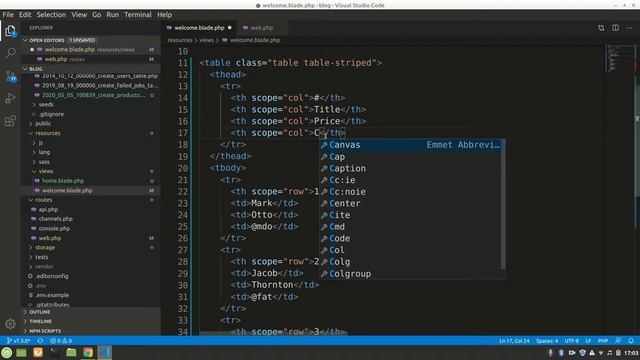
Task: Select the Canvas Emmet suggestion
Action: [x=410, y=145]
